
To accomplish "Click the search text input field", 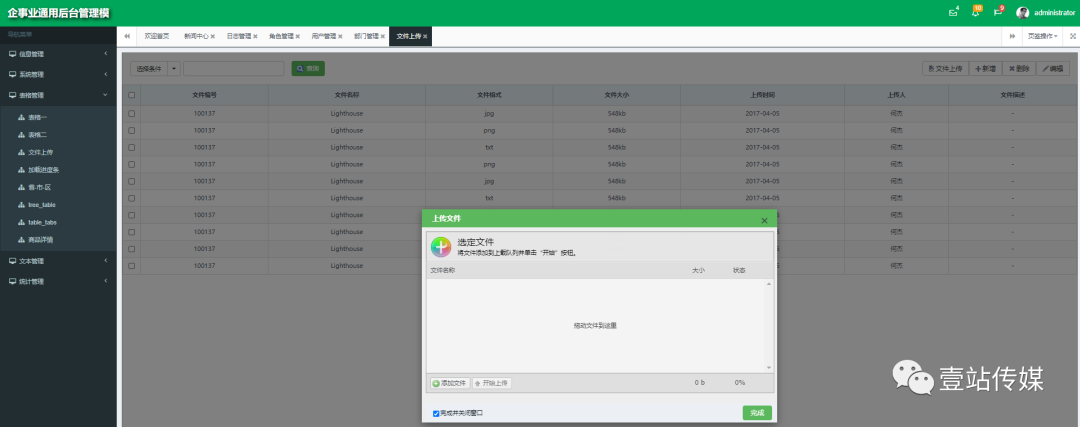I will (233, 68).
